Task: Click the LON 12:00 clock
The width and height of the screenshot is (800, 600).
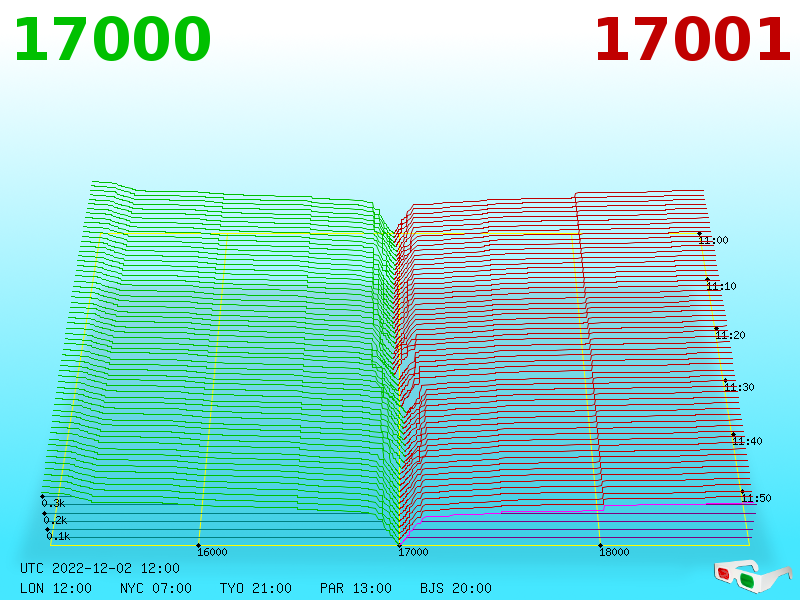Action: [56, 588]
